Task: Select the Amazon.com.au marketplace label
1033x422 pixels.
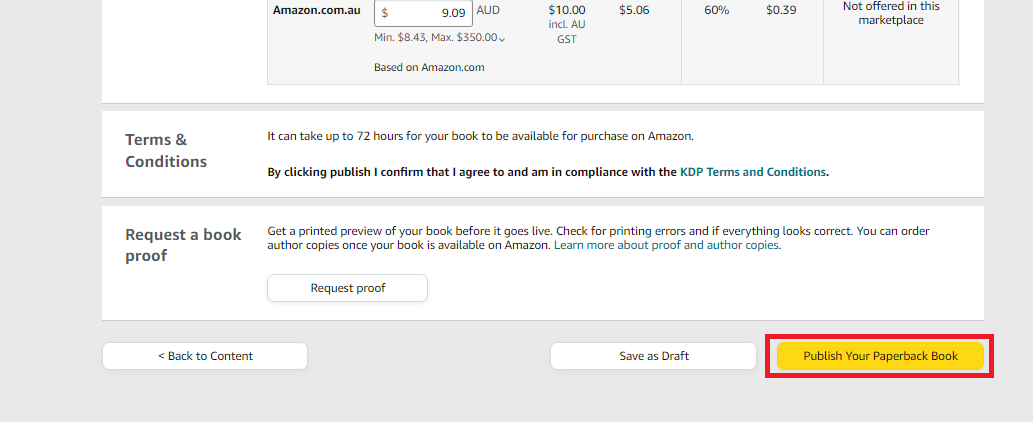Action: 316,11
